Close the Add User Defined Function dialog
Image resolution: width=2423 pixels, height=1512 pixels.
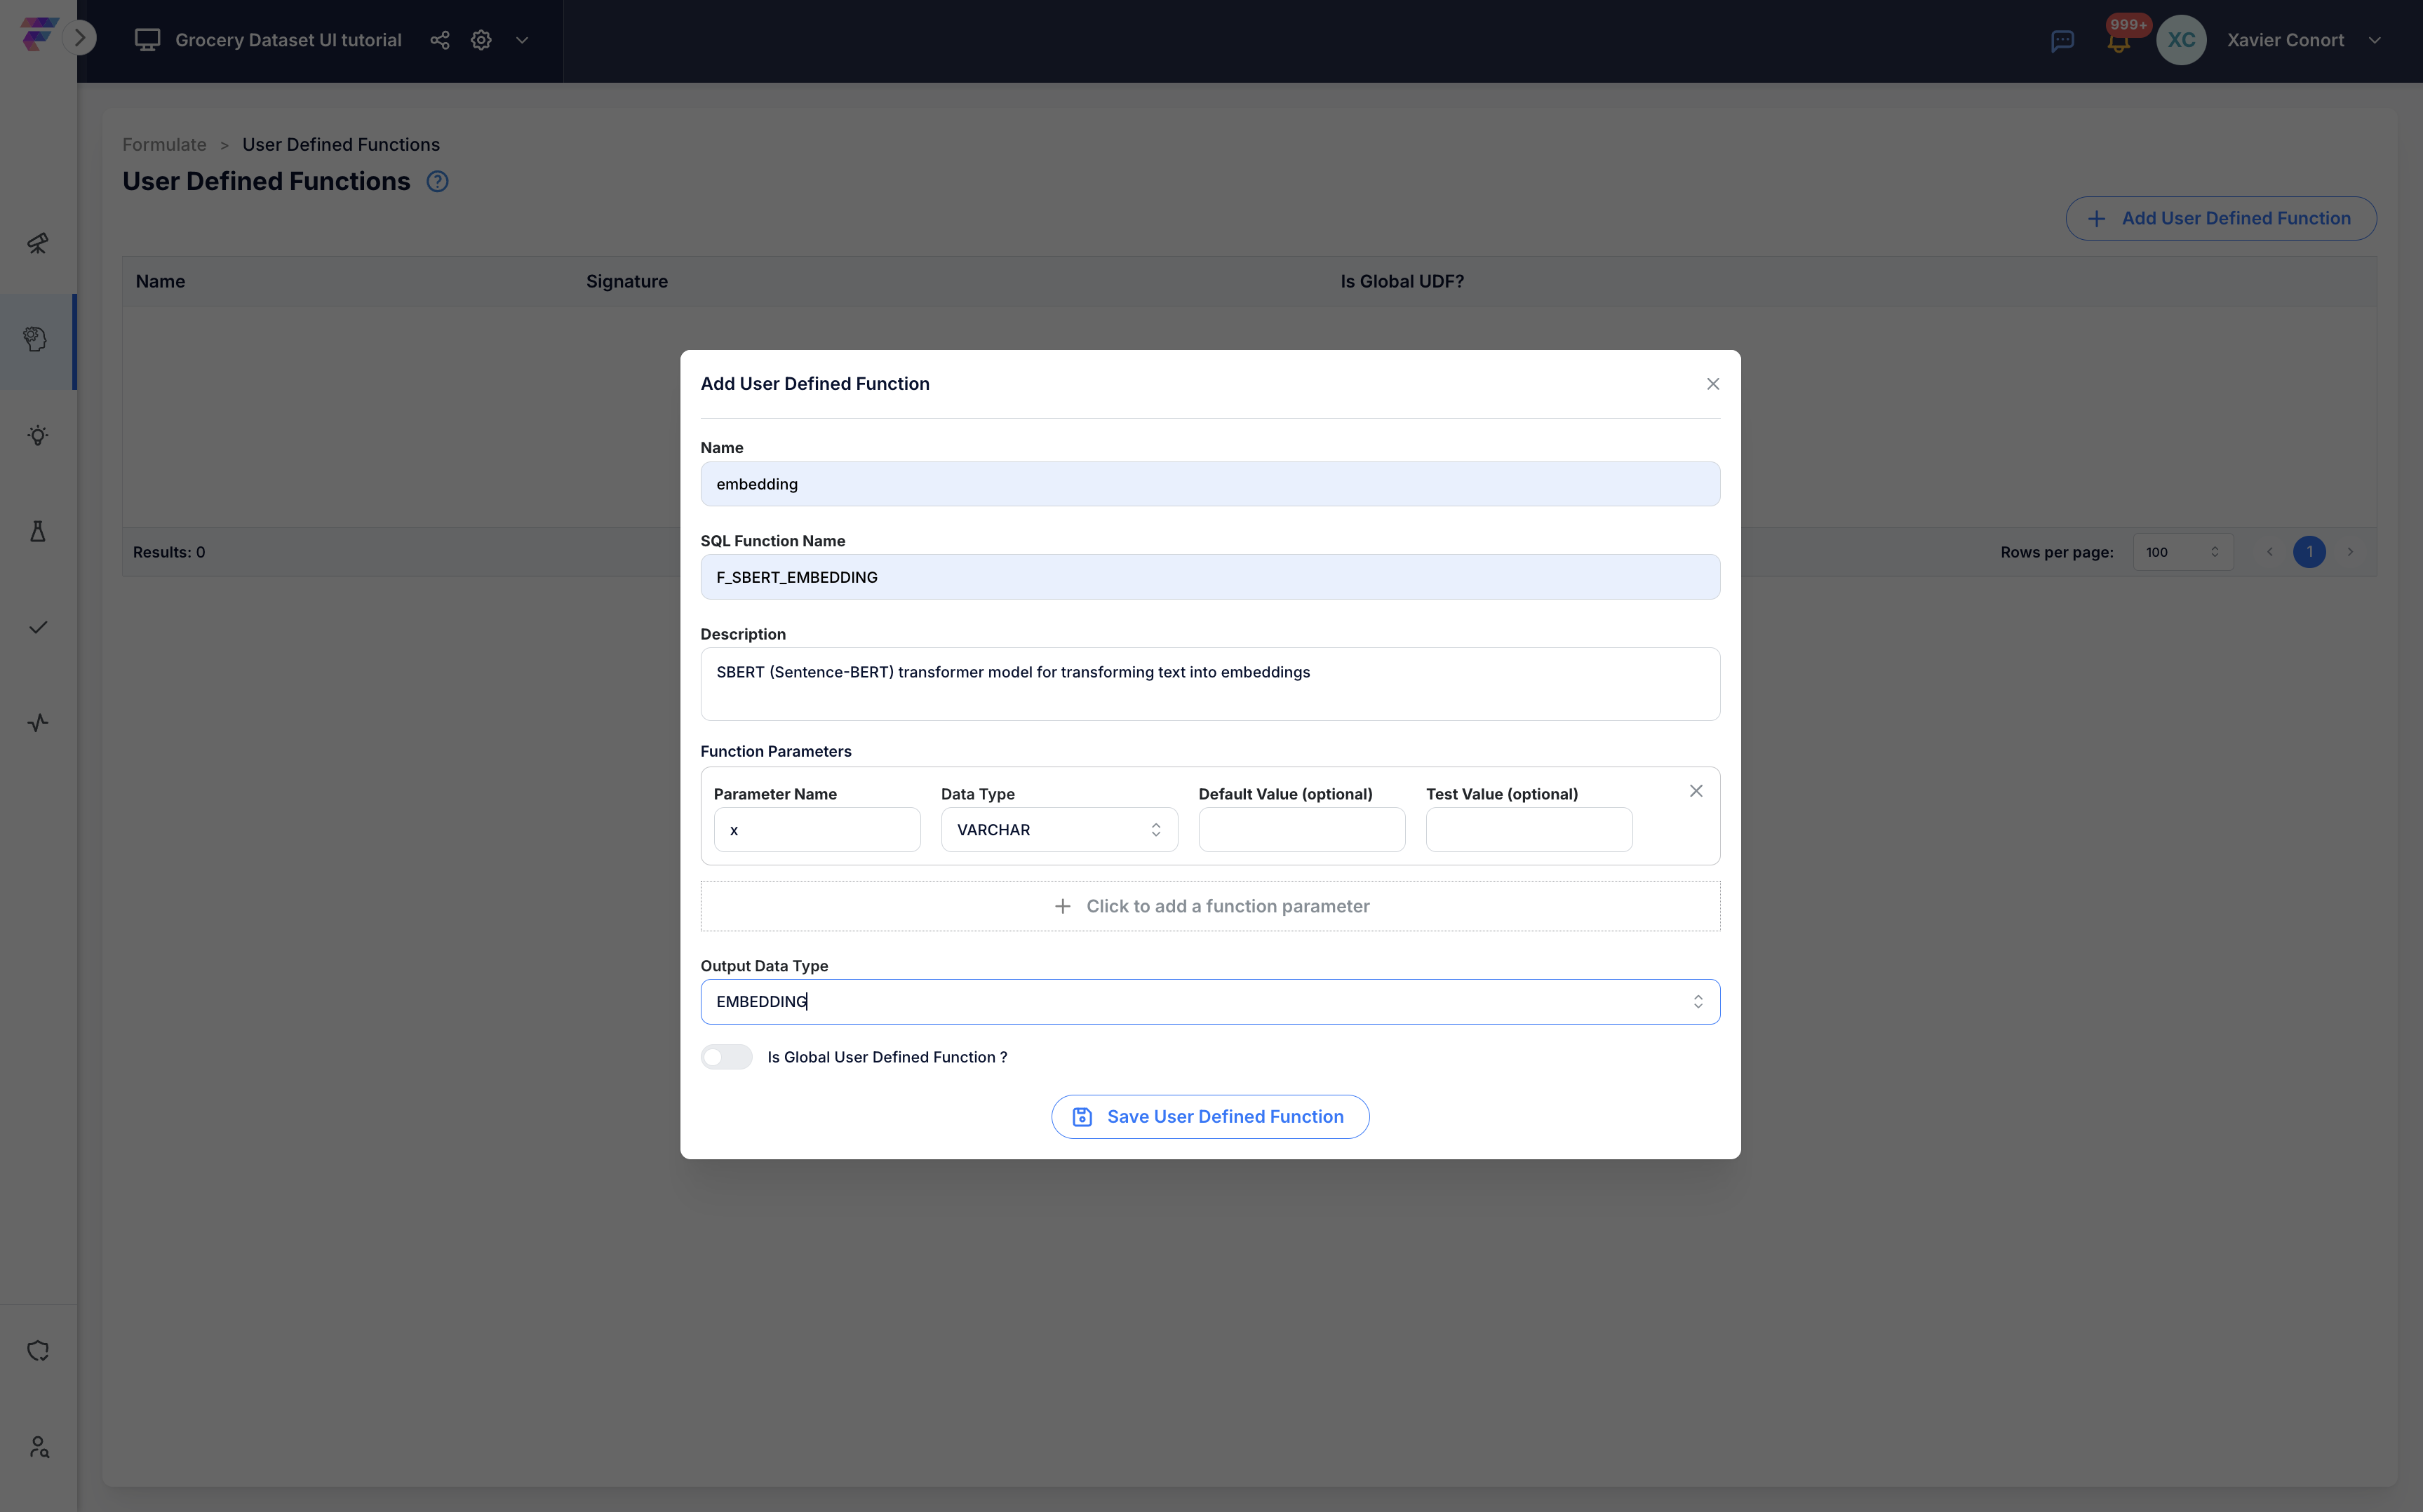(1712, 384)
